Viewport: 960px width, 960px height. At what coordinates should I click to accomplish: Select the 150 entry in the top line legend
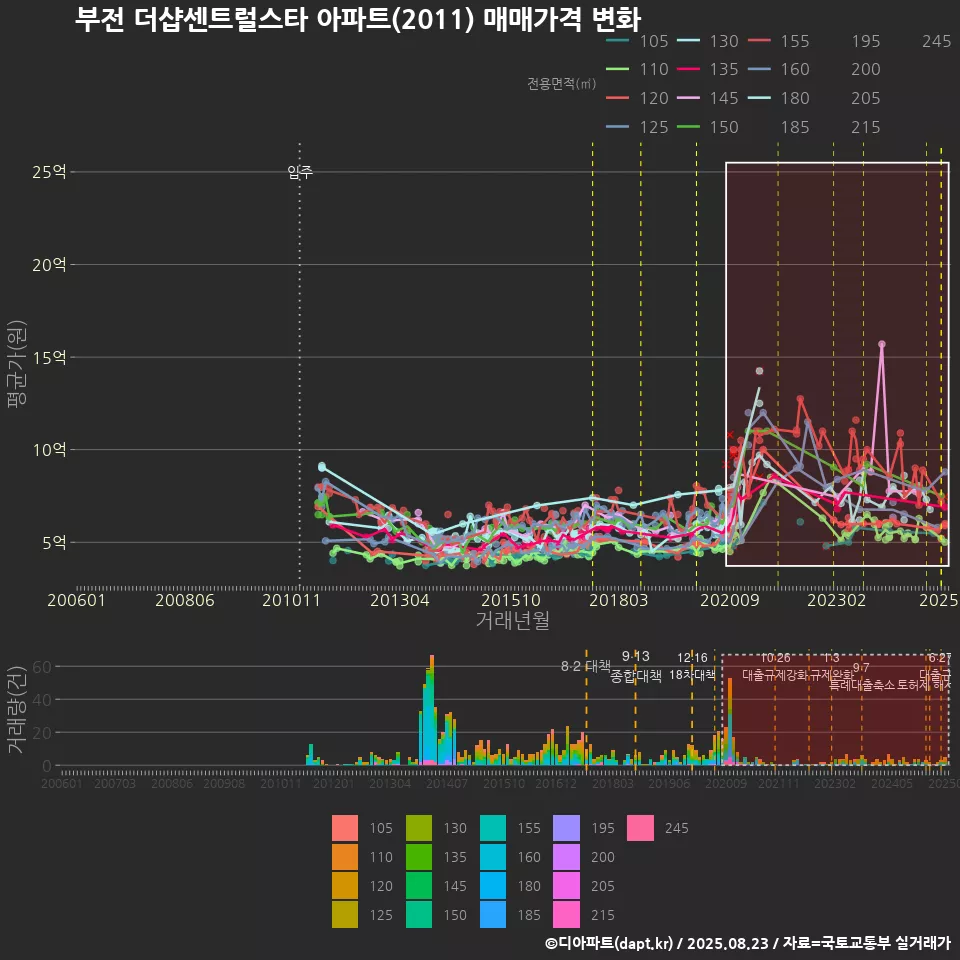click(708, 127)
